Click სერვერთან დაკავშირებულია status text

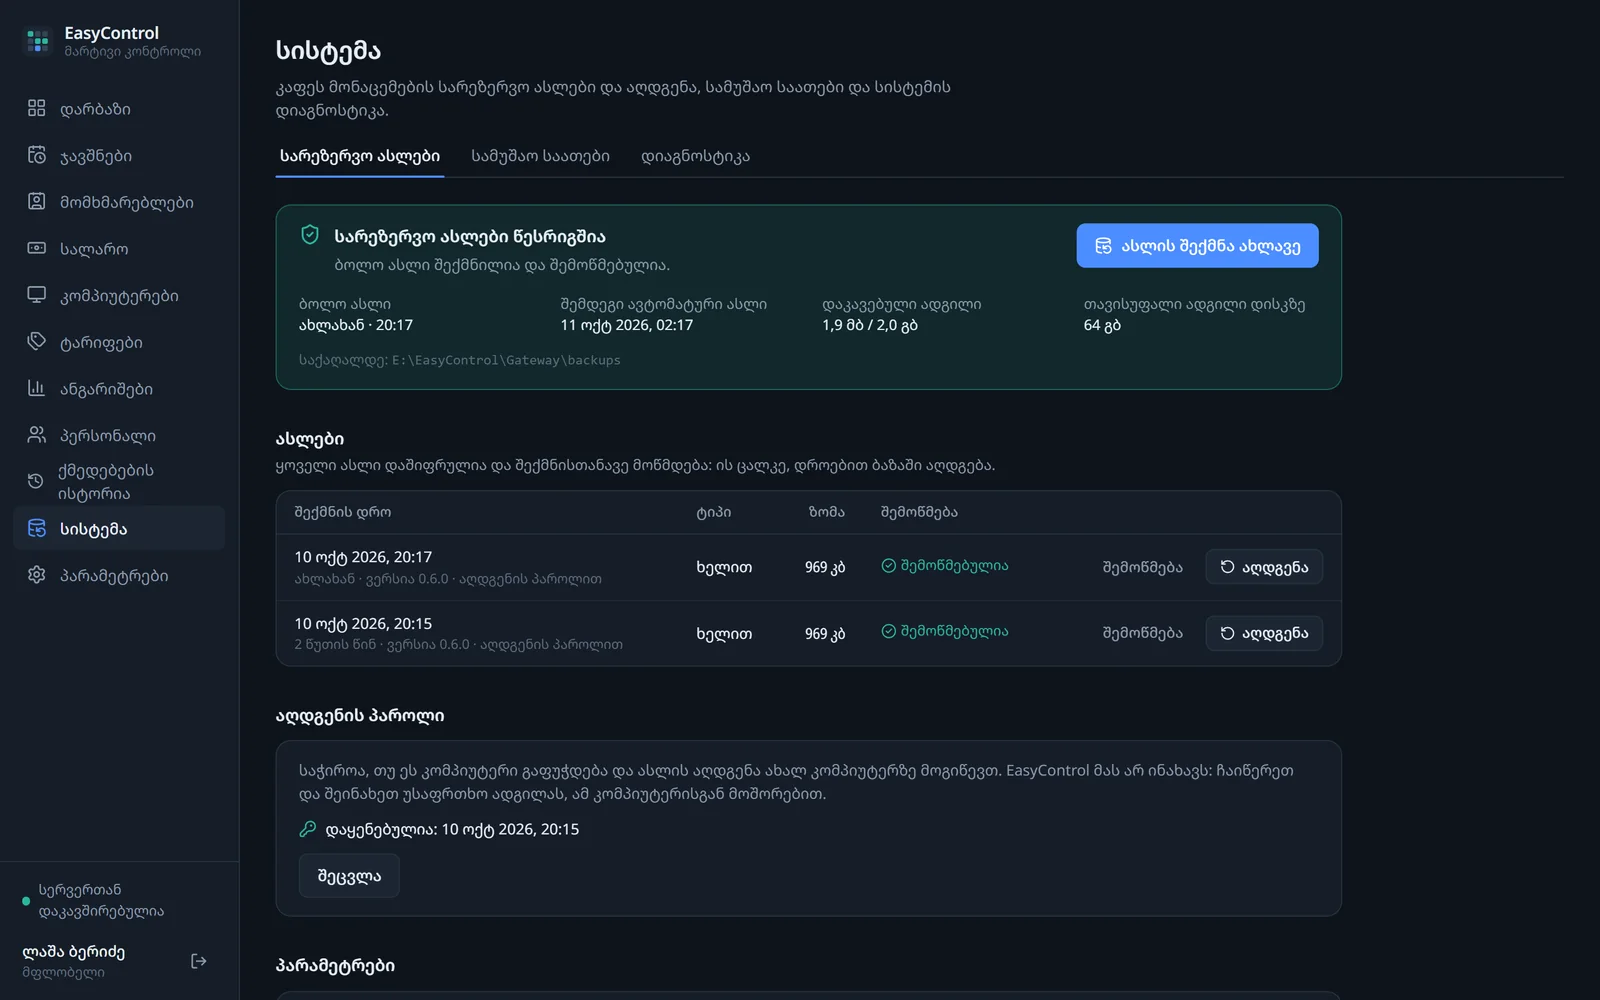coord(101,900)
